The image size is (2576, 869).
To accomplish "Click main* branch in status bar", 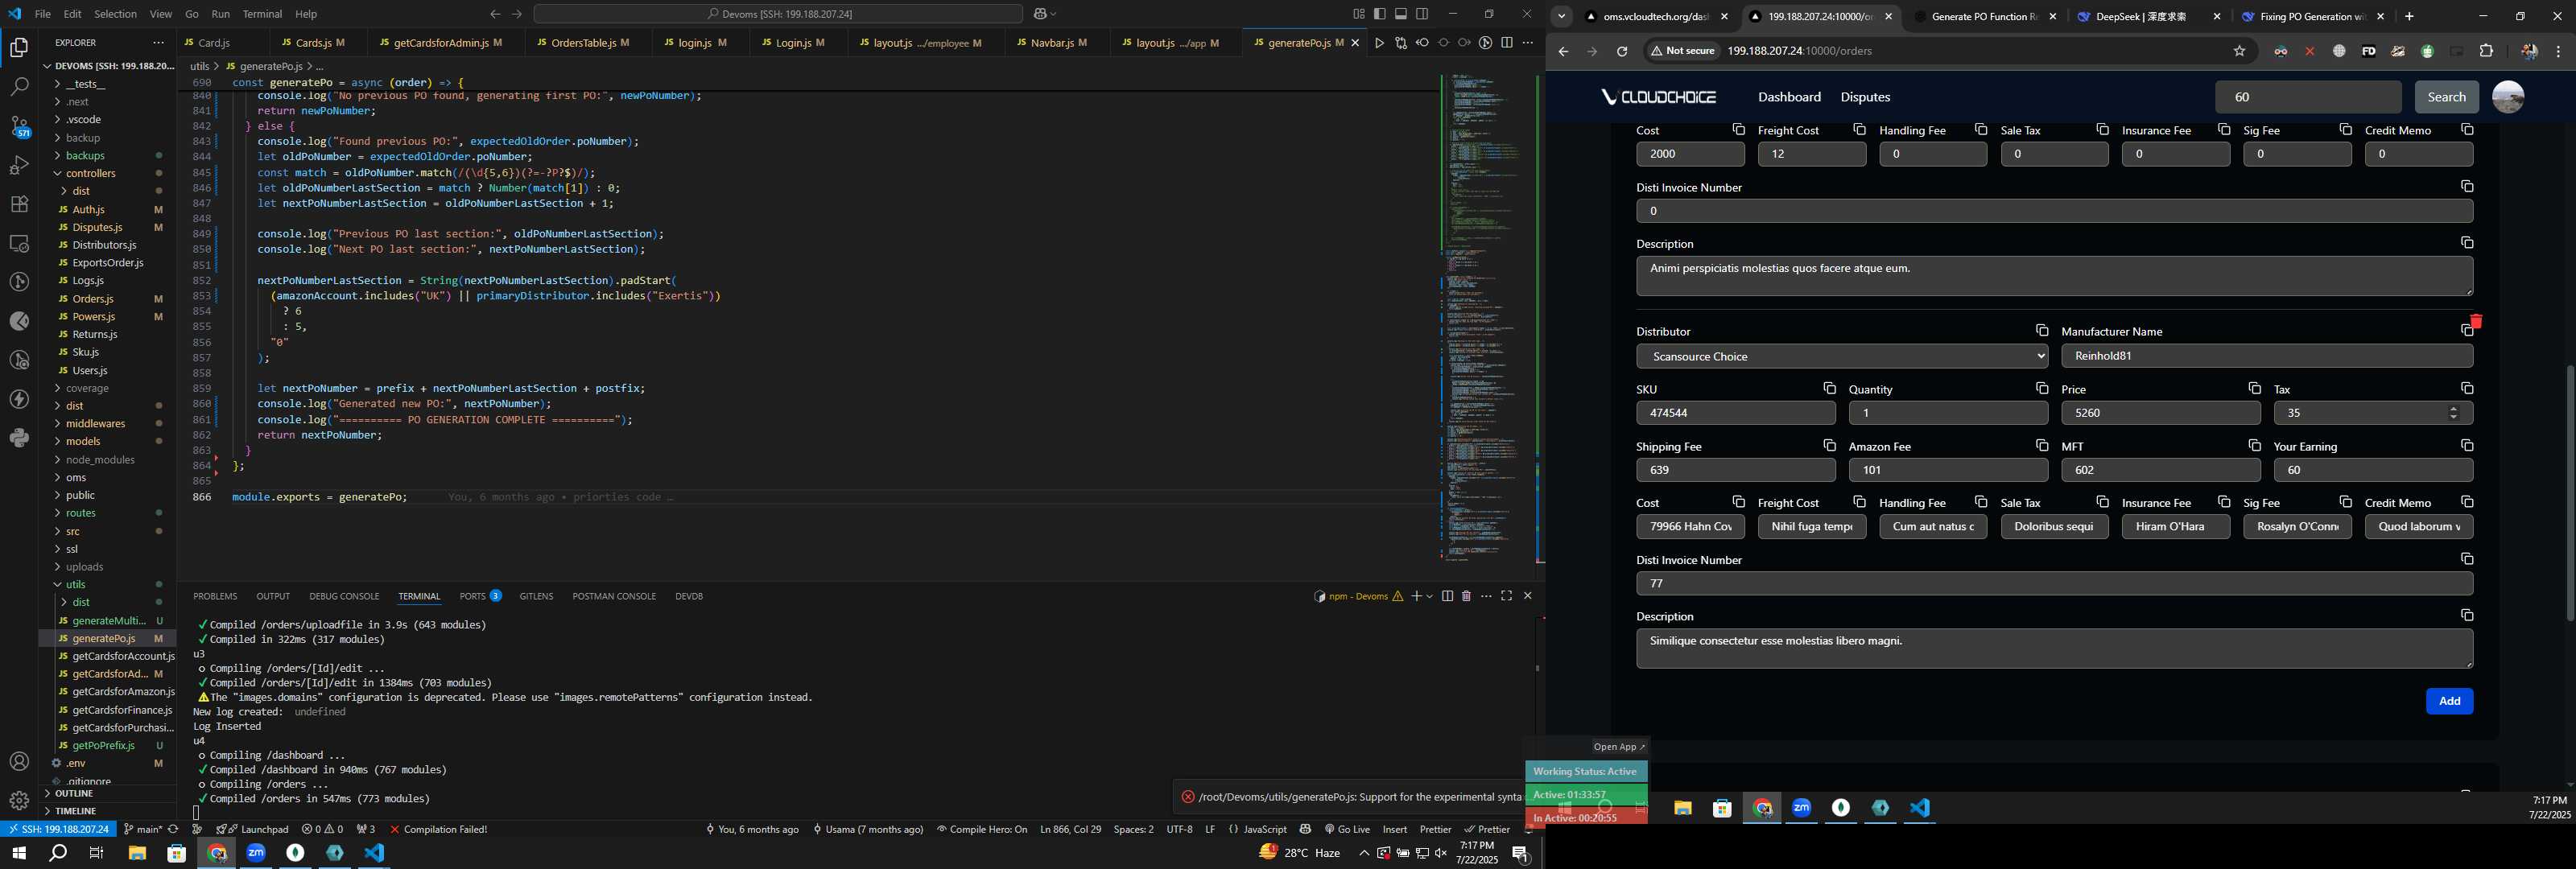I will pyautogui.click(x=143, y=829).
